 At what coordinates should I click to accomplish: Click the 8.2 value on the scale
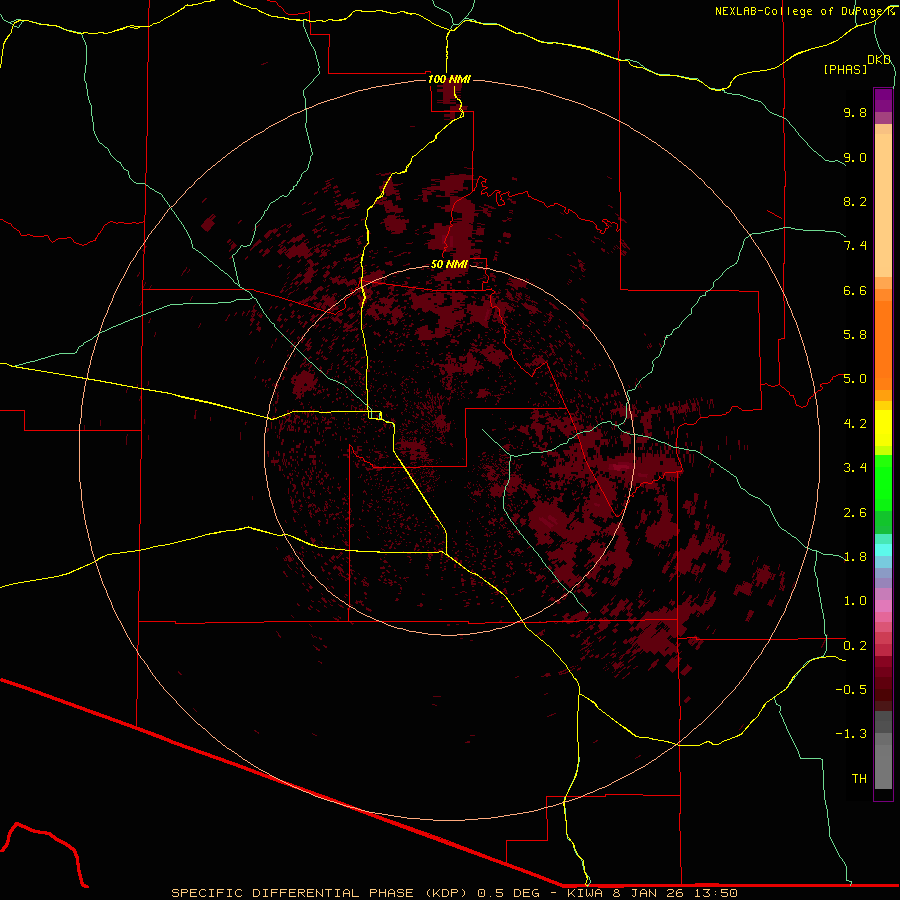tap(855, 201)
